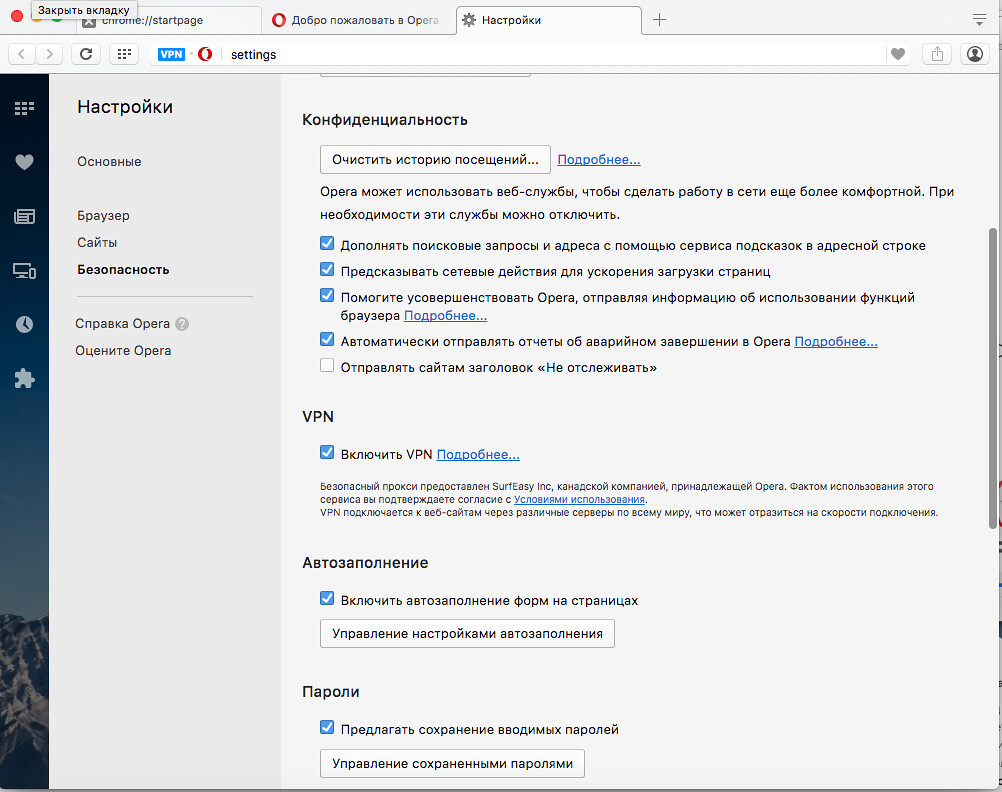Viewport: 1002px width, 792px height.
Task: Open Bookmarks heart in the left sidebar
Action: 24,162
